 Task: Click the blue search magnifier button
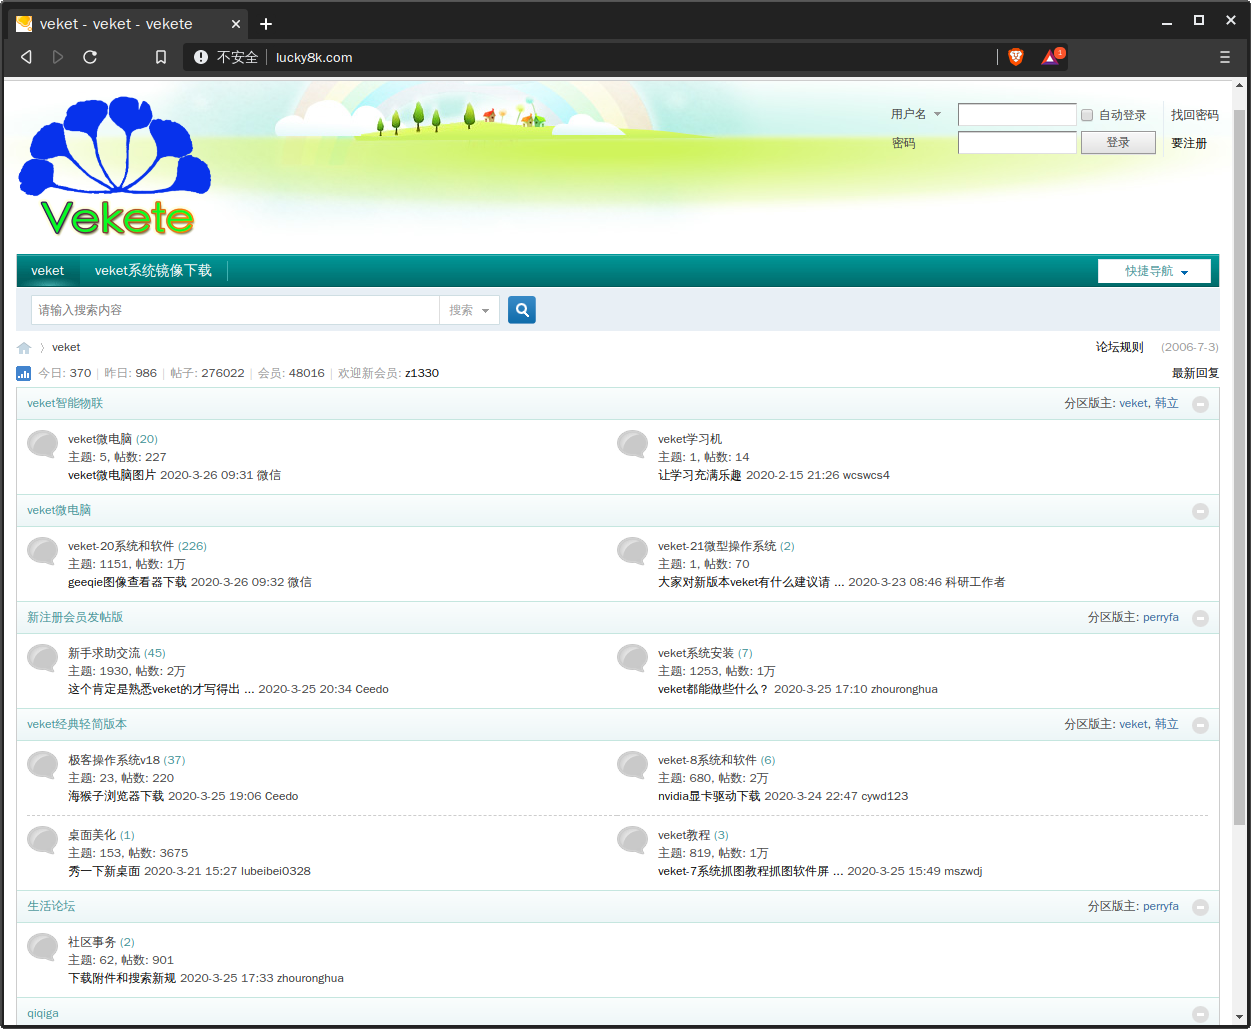pyautogui.click(x=522, y=310)
